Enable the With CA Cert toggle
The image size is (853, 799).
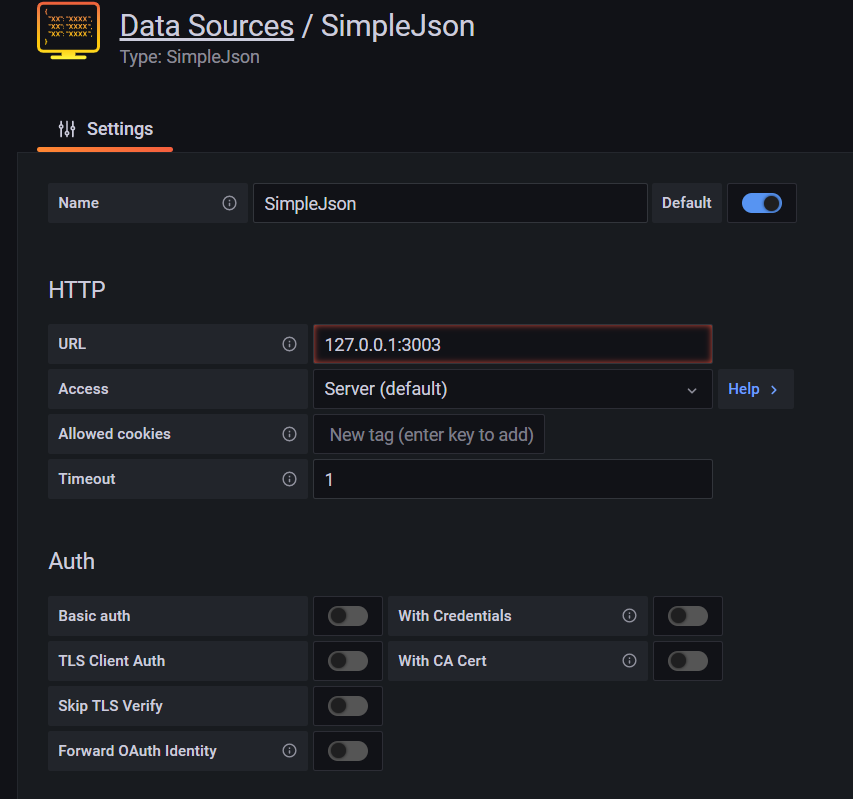688,661
